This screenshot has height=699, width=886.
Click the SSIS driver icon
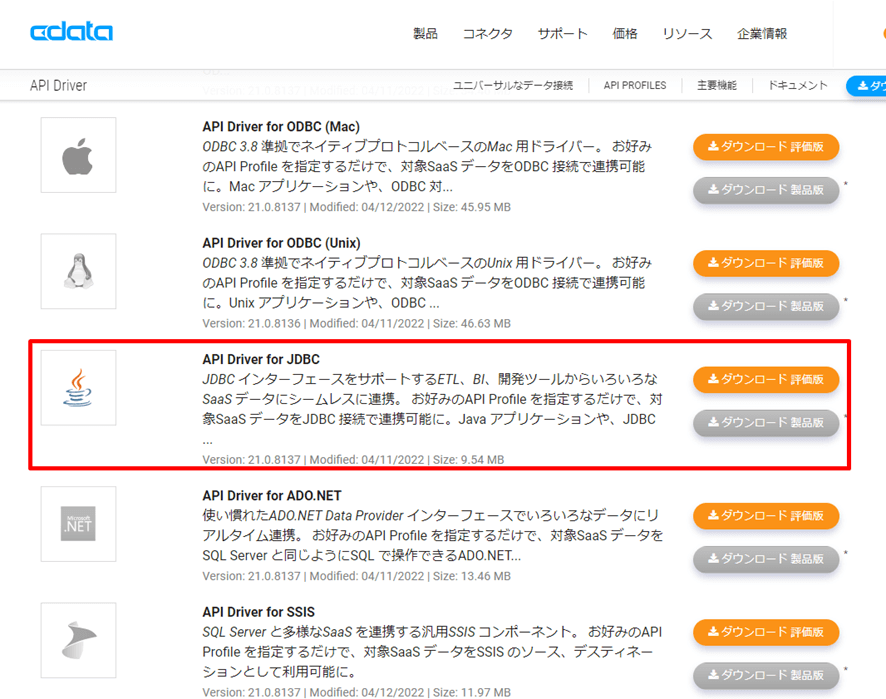tap(79, 640)
